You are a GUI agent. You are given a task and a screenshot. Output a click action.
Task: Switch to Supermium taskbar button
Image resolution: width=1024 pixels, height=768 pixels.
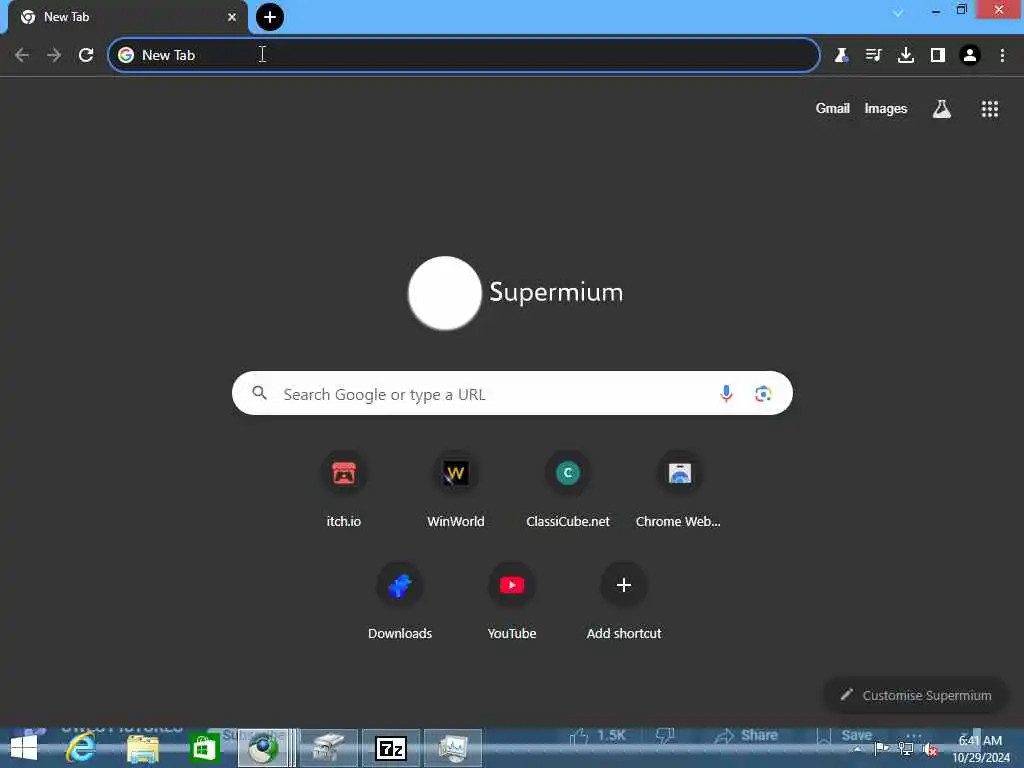[x=264, y=748]
